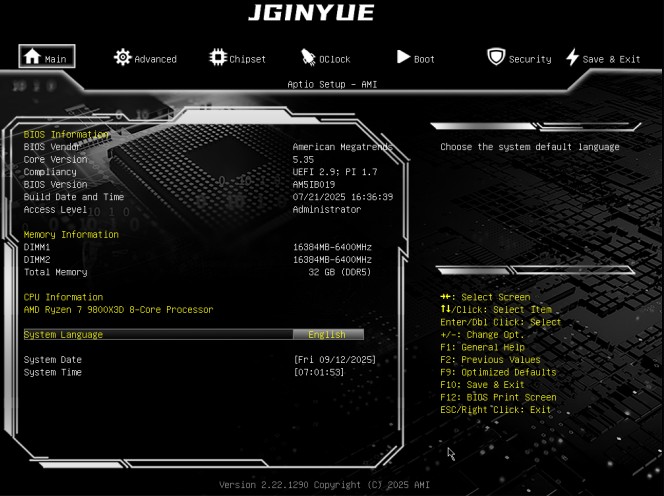Click the 32 GB (DDR5) value
Viewport: 664px width, 496px height.
(340, 272)
